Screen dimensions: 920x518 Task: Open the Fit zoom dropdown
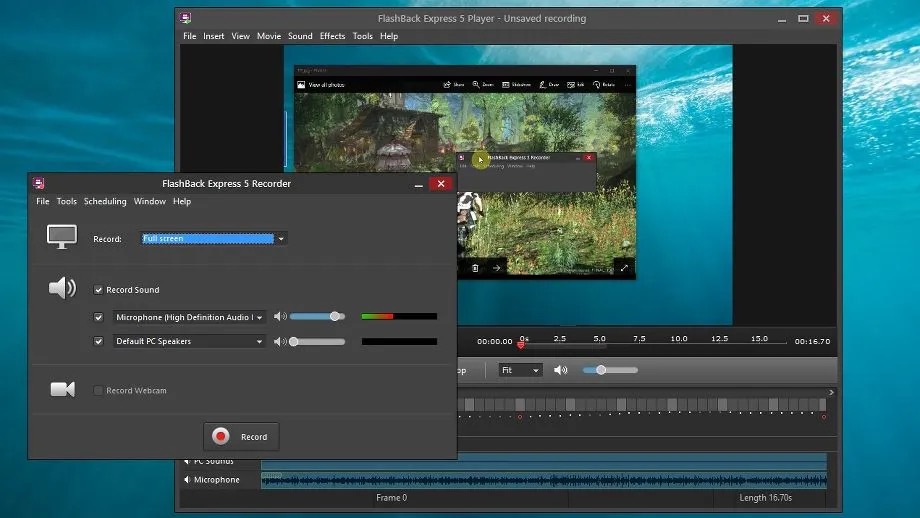[520, 370]
